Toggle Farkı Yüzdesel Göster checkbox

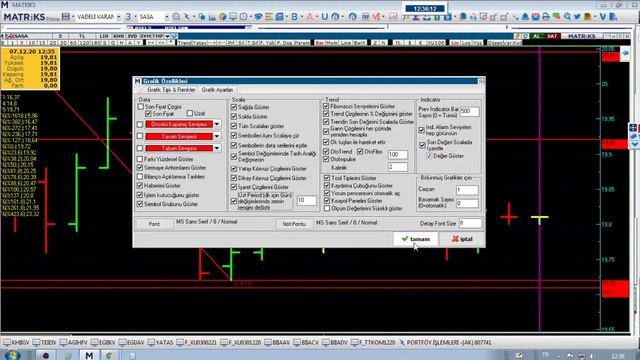[x=140, y=159]
